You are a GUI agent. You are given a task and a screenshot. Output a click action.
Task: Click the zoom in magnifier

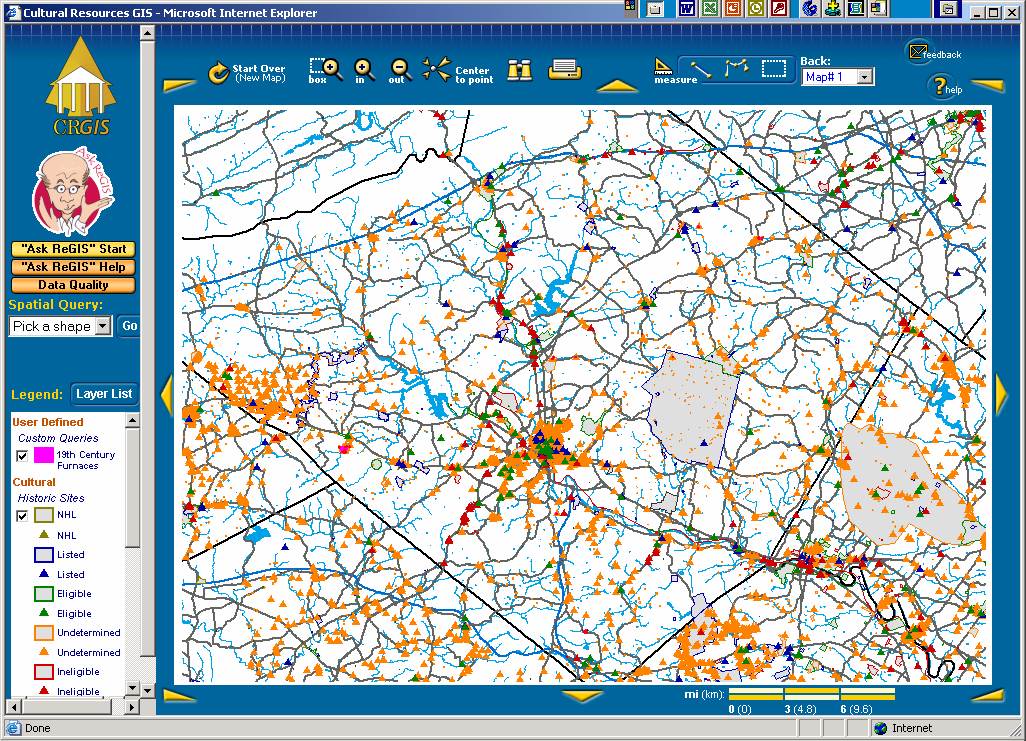click(x=364, y=70)
